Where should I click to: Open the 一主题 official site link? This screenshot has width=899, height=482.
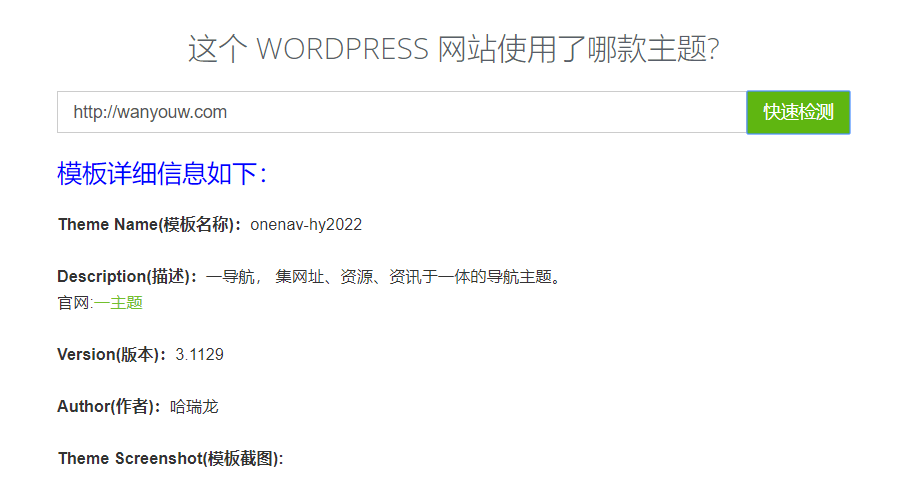[118, 302]
